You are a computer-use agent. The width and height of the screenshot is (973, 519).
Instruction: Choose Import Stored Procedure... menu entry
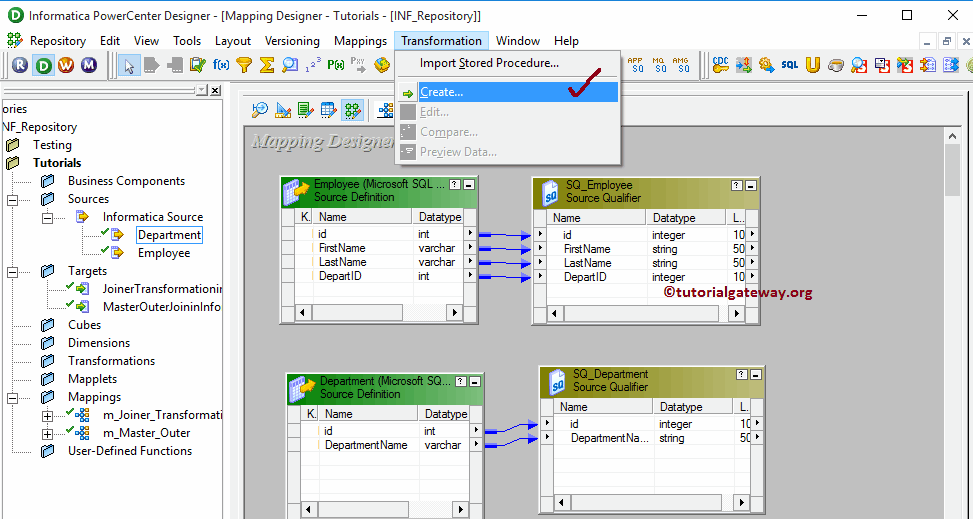coord(508,63)
